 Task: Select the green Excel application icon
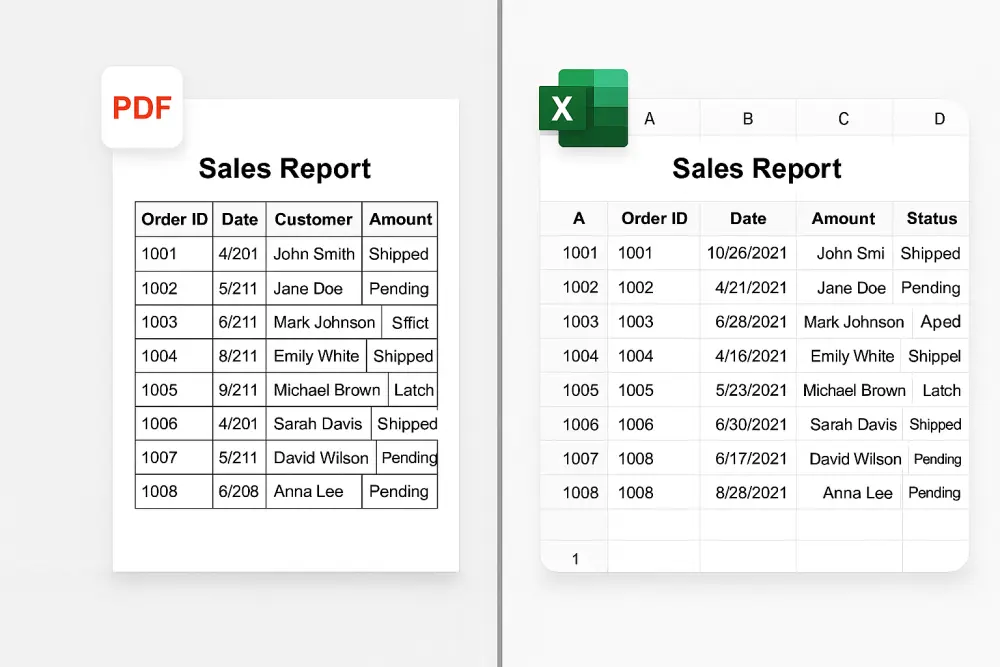point(584,110)
